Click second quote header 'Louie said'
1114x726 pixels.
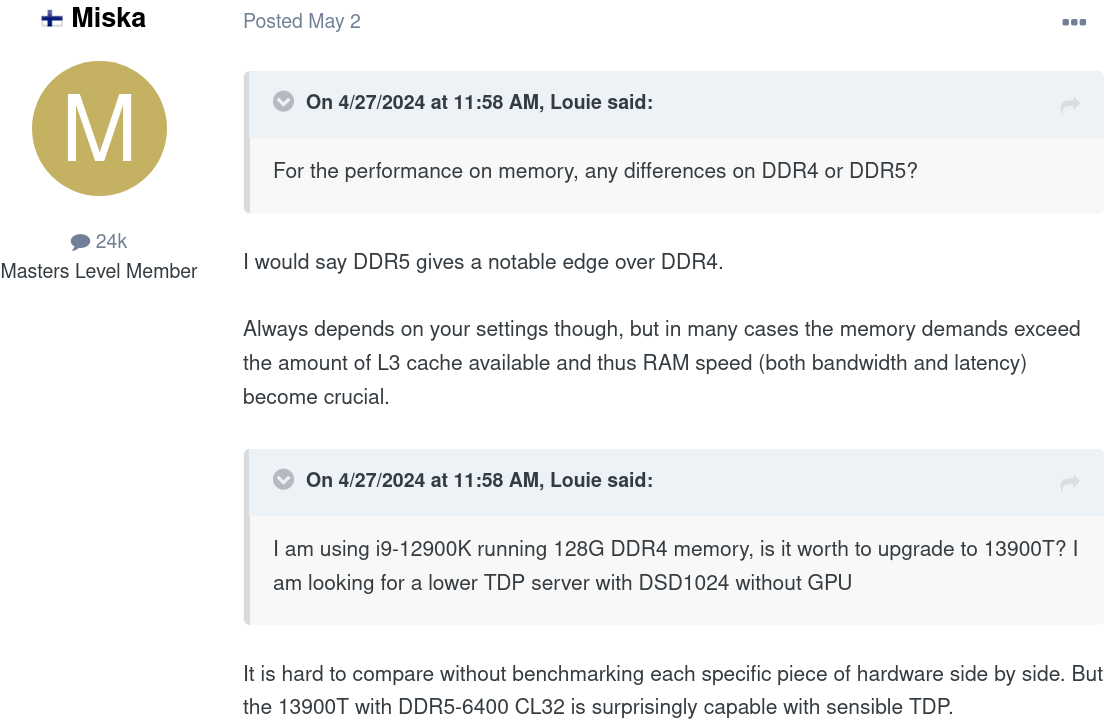[601, 480]
